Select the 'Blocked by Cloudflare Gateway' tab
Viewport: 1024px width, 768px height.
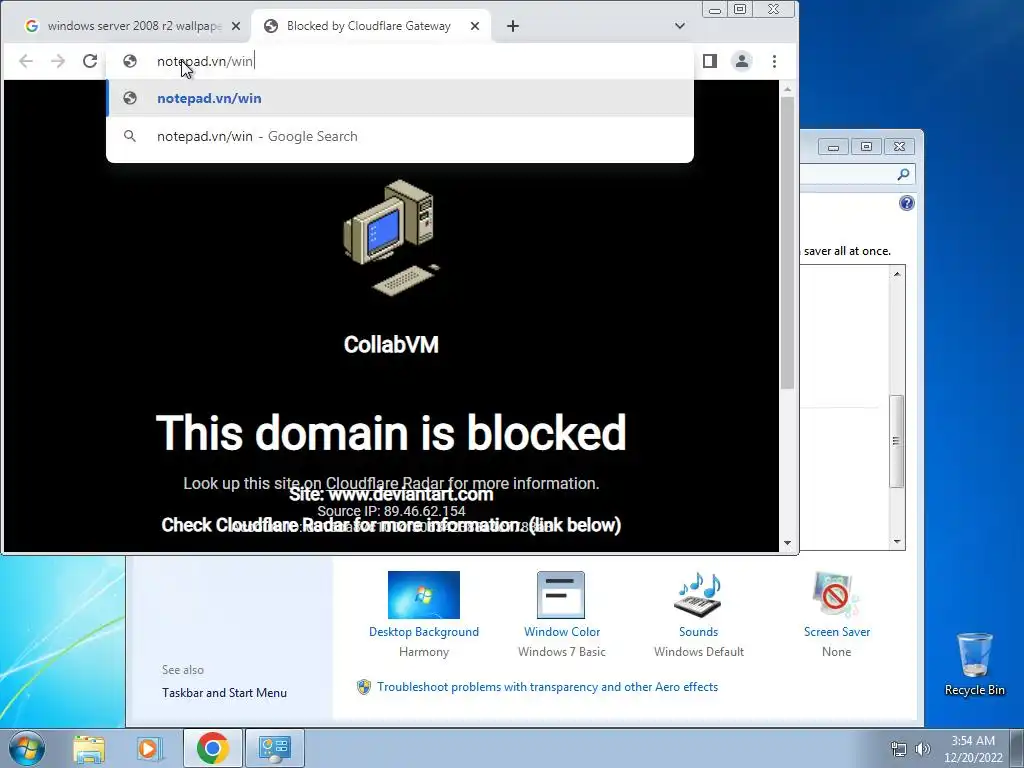click(370, 26)
